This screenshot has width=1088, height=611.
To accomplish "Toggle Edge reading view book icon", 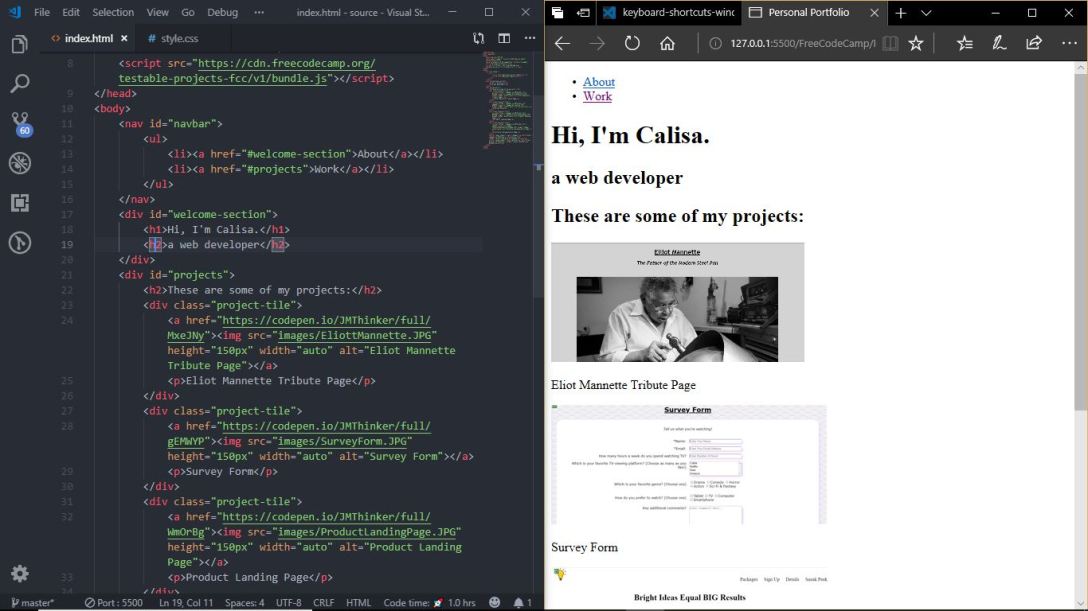I will click(x=889, y=44).
